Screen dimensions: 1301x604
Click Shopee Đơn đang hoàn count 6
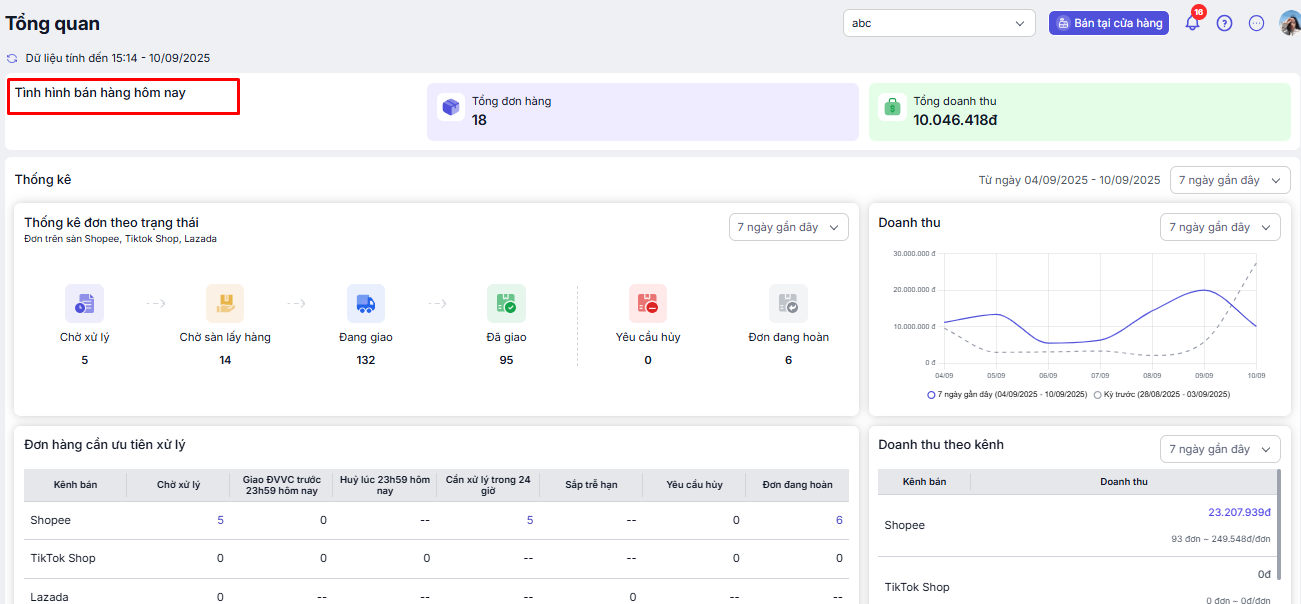point(839,520)
